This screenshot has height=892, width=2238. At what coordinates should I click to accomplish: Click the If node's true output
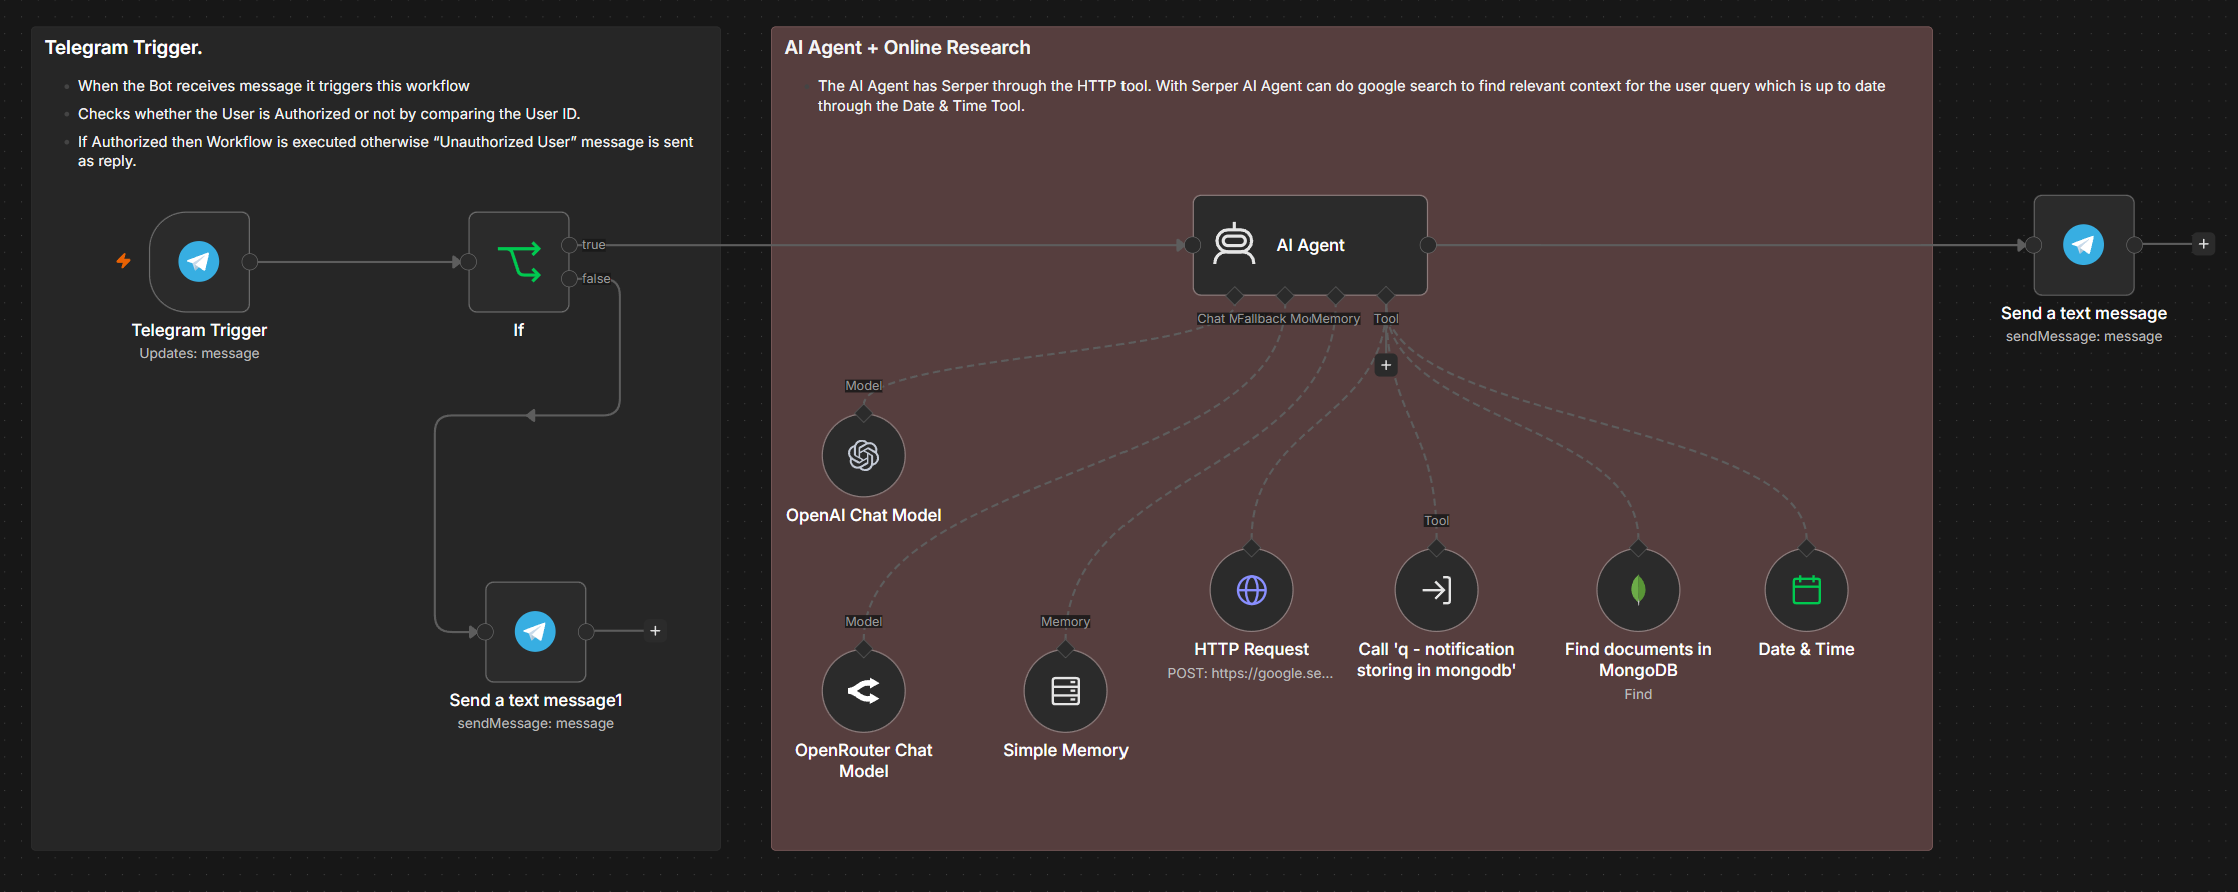point(569,245)
